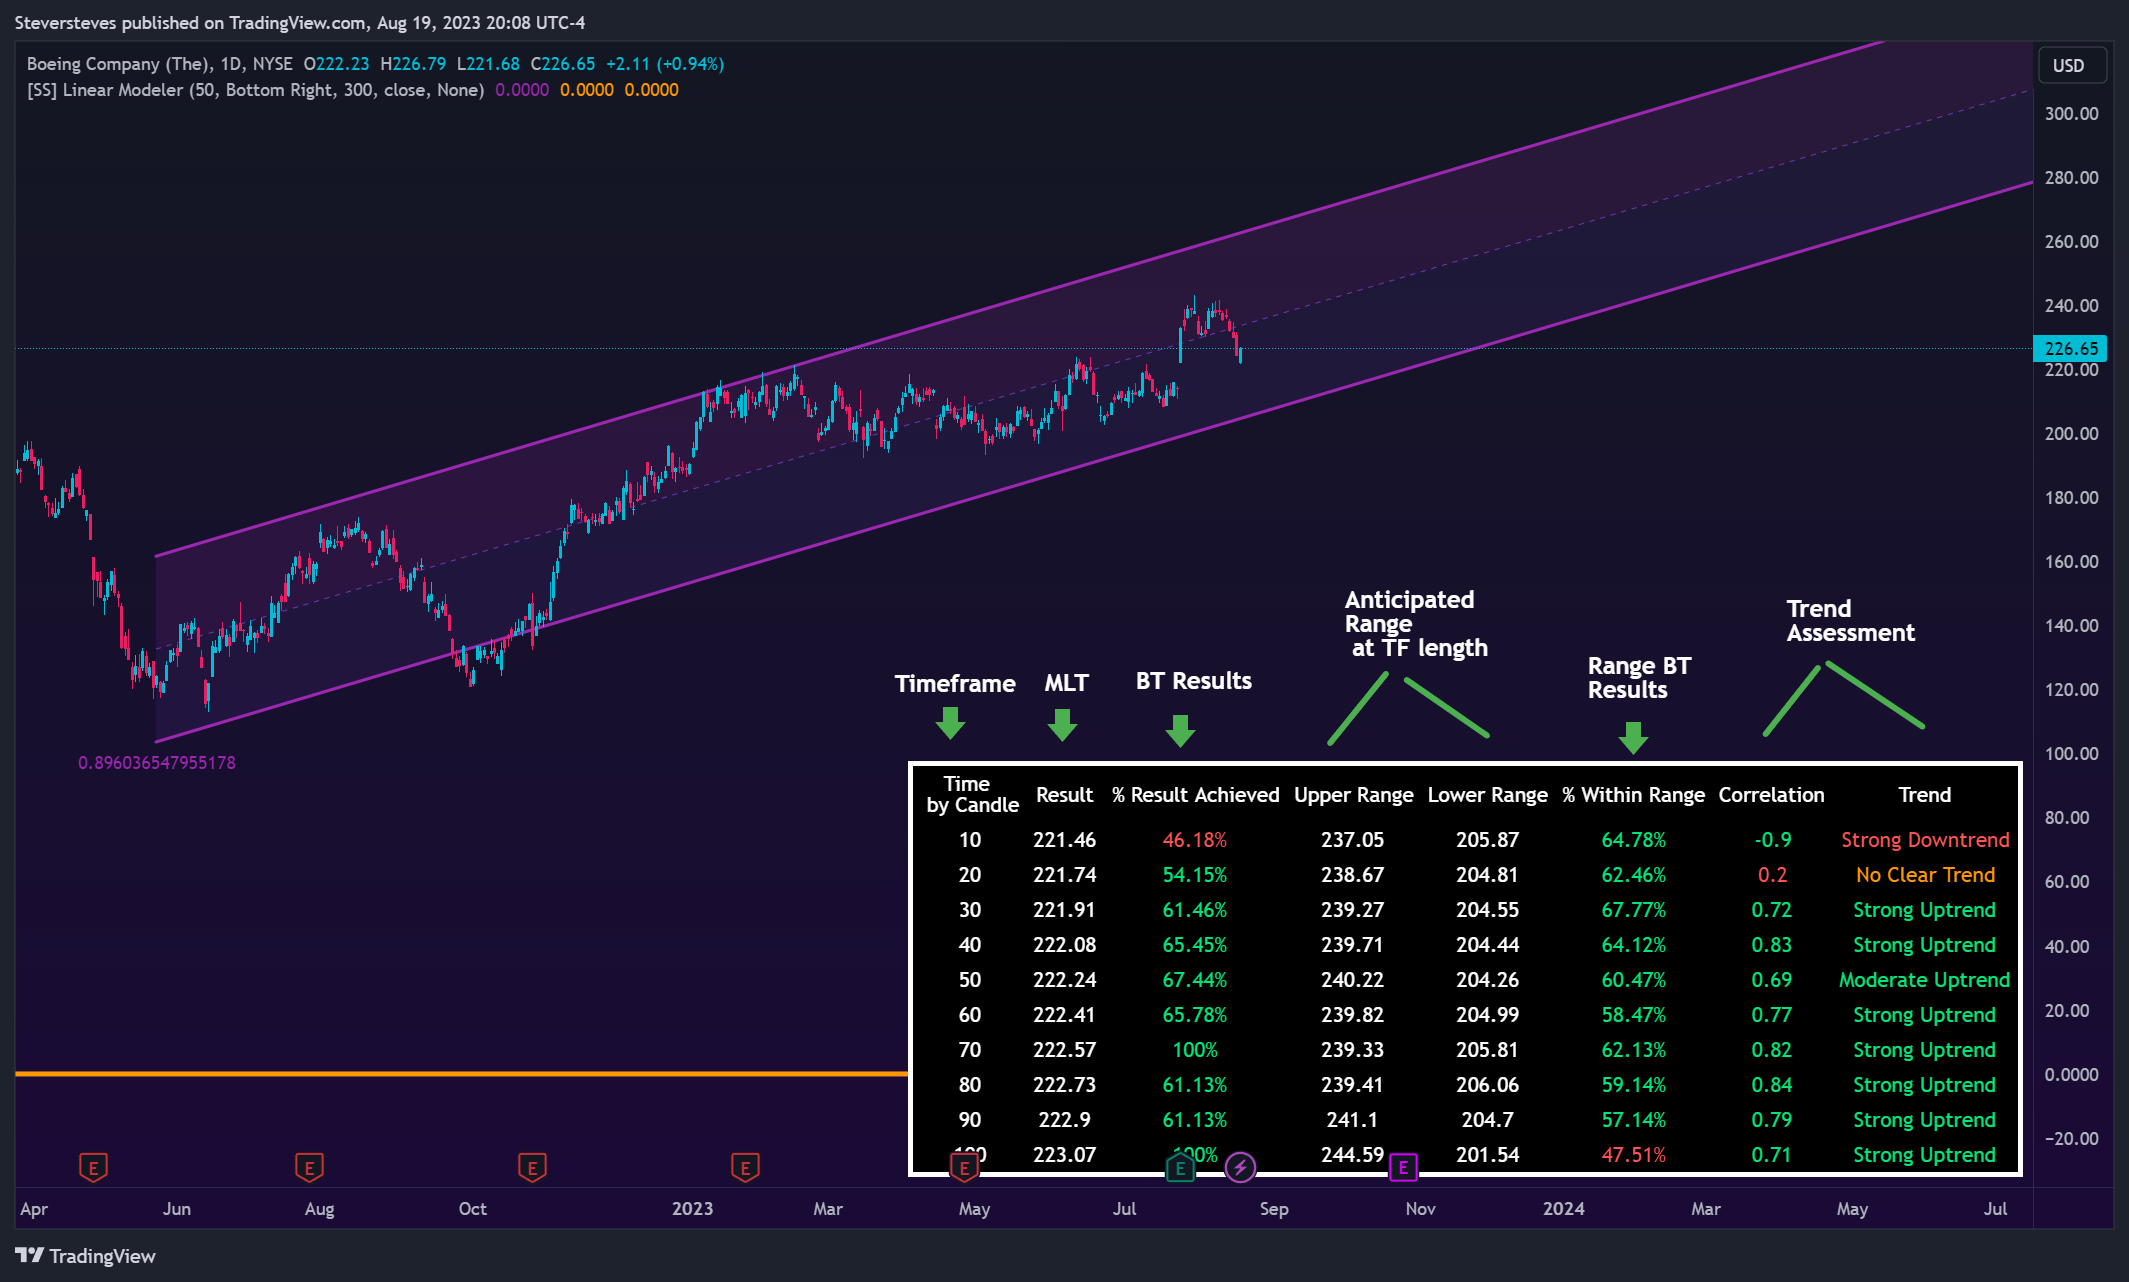Click the 100.00 price axis label
This screenshot has width=2129, height=1282.
point(2071,753)
